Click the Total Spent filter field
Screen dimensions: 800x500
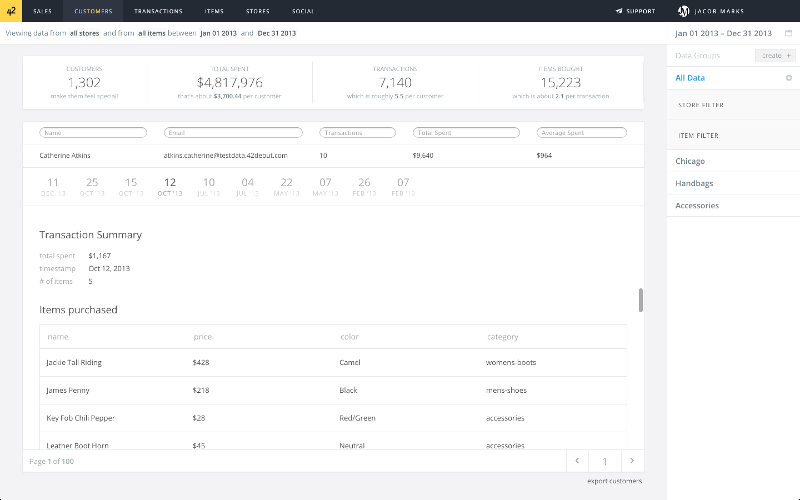click(466, 133)
